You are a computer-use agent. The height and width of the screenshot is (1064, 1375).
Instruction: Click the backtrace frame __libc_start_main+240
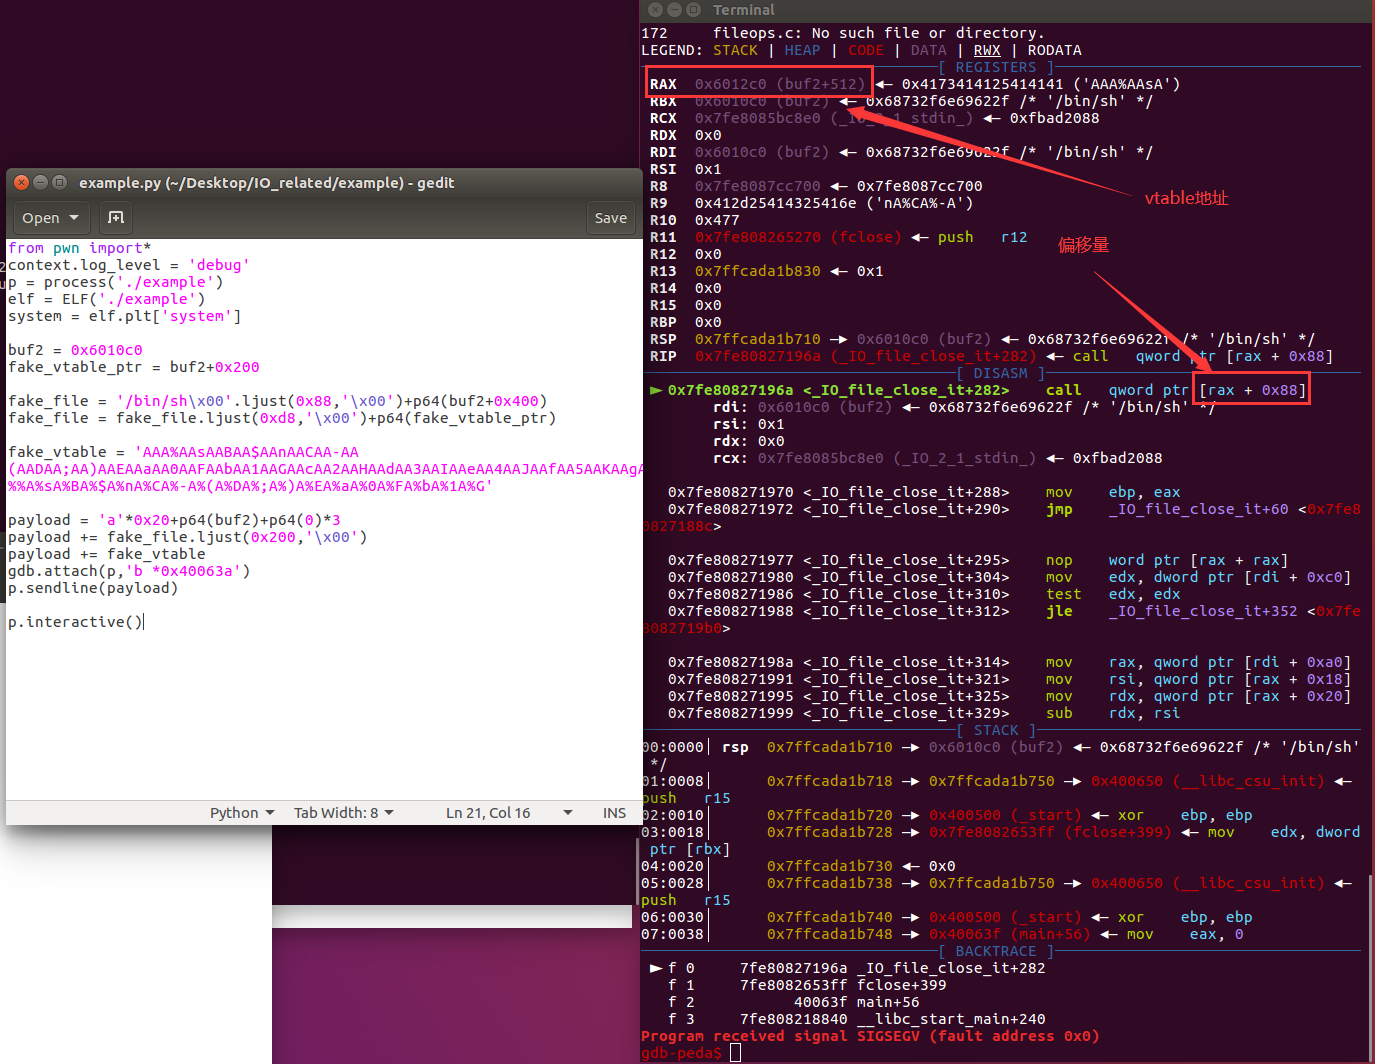856,1019
